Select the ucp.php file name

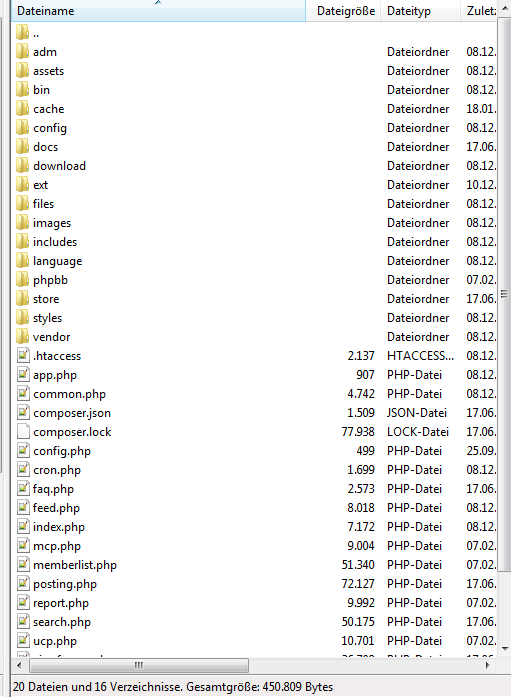point(55,641)
